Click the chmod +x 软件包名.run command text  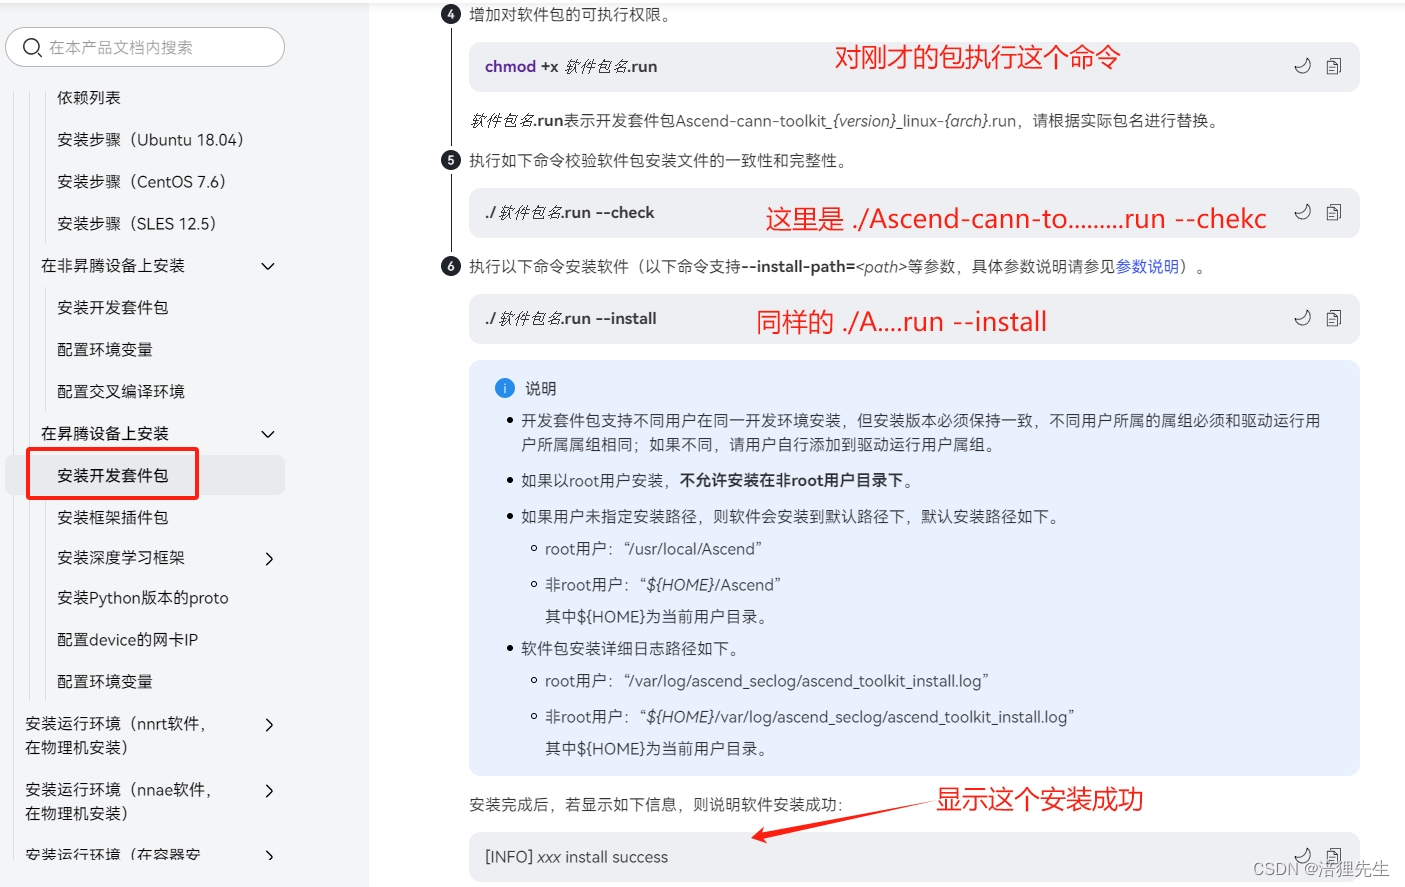(x=571, y=66)
